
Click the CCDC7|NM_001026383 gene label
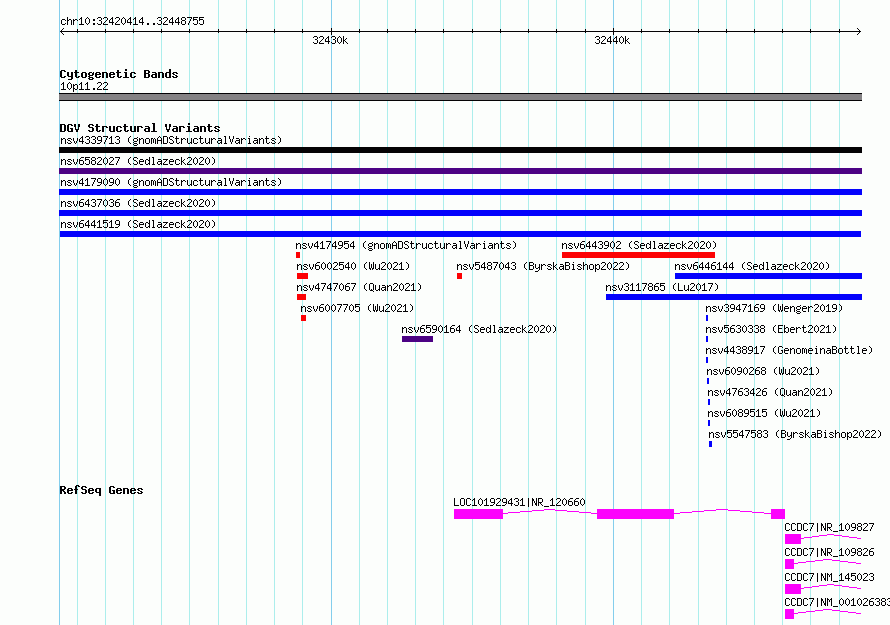(837, 602)
